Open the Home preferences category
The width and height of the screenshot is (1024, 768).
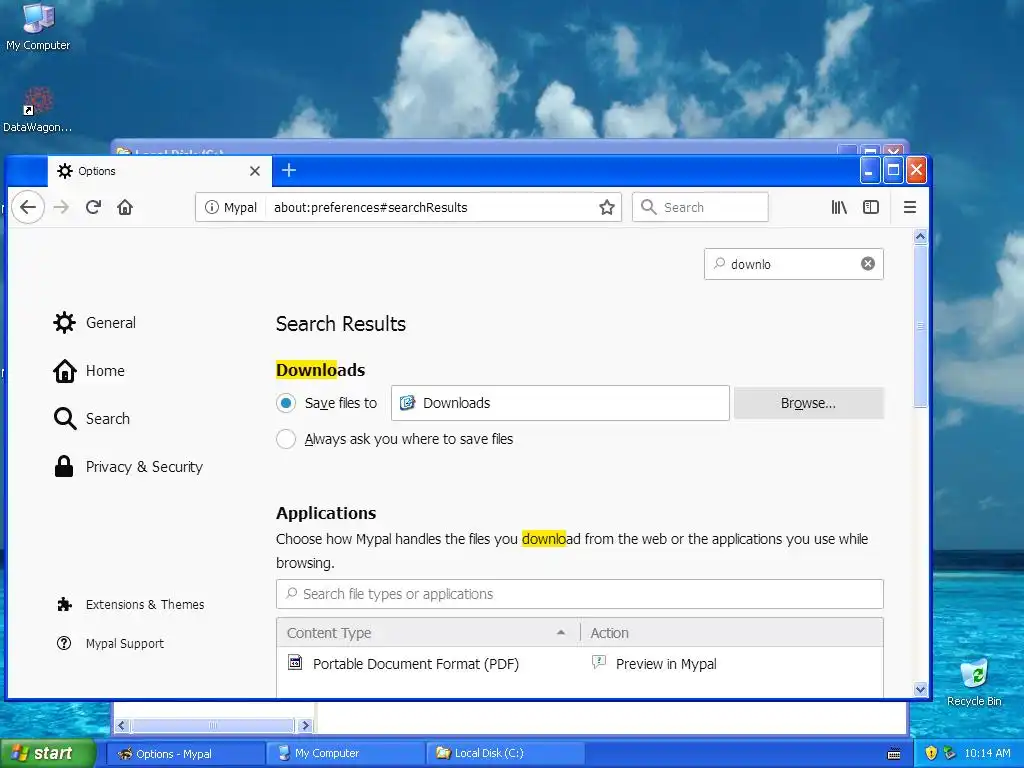pos(89,371)
